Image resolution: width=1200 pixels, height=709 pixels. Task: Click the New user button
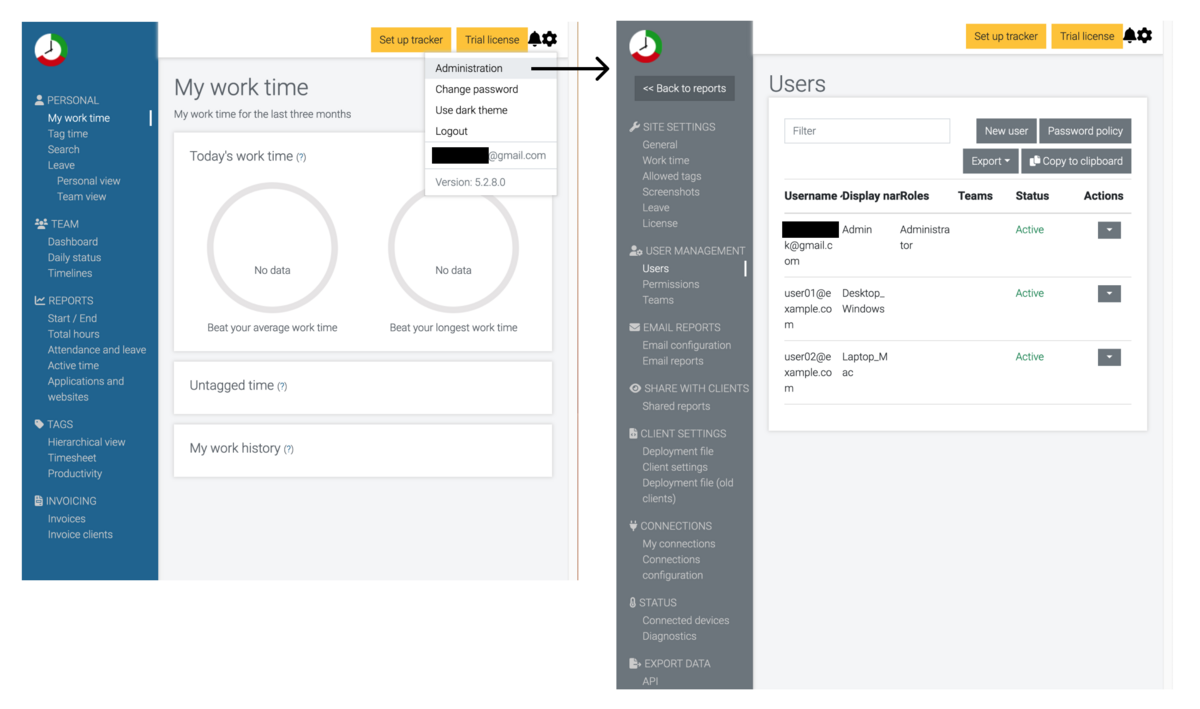click(1006, 131)
